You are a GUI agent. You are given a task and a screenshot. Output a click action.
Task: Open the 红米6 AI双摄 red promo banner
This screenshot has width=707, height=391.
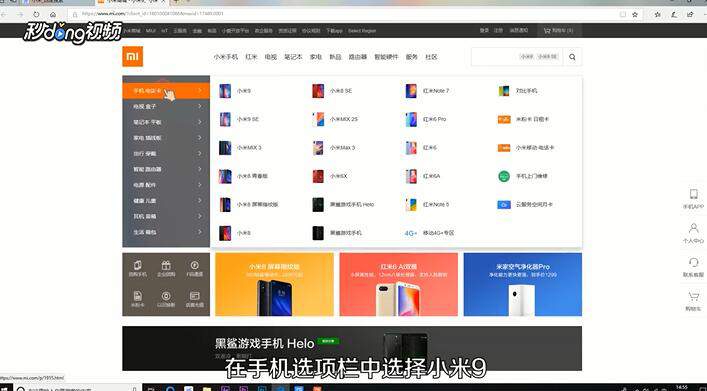click(399, 285)
